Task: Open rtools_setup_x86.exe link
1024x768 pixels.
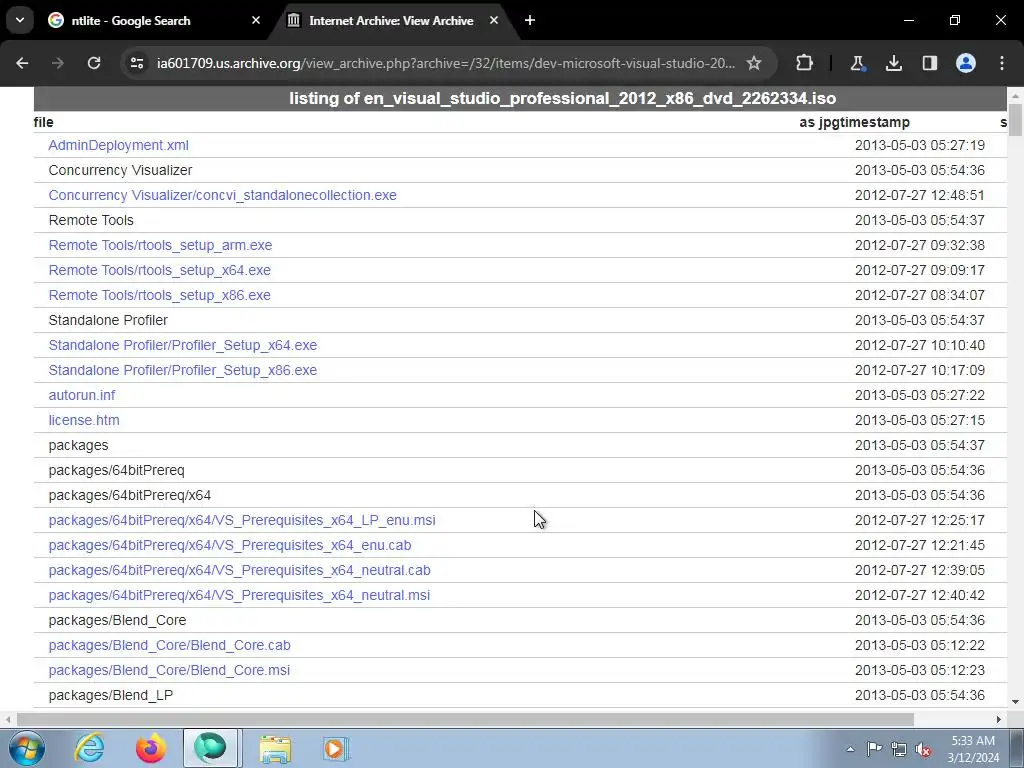Action: tap(159, 295)
